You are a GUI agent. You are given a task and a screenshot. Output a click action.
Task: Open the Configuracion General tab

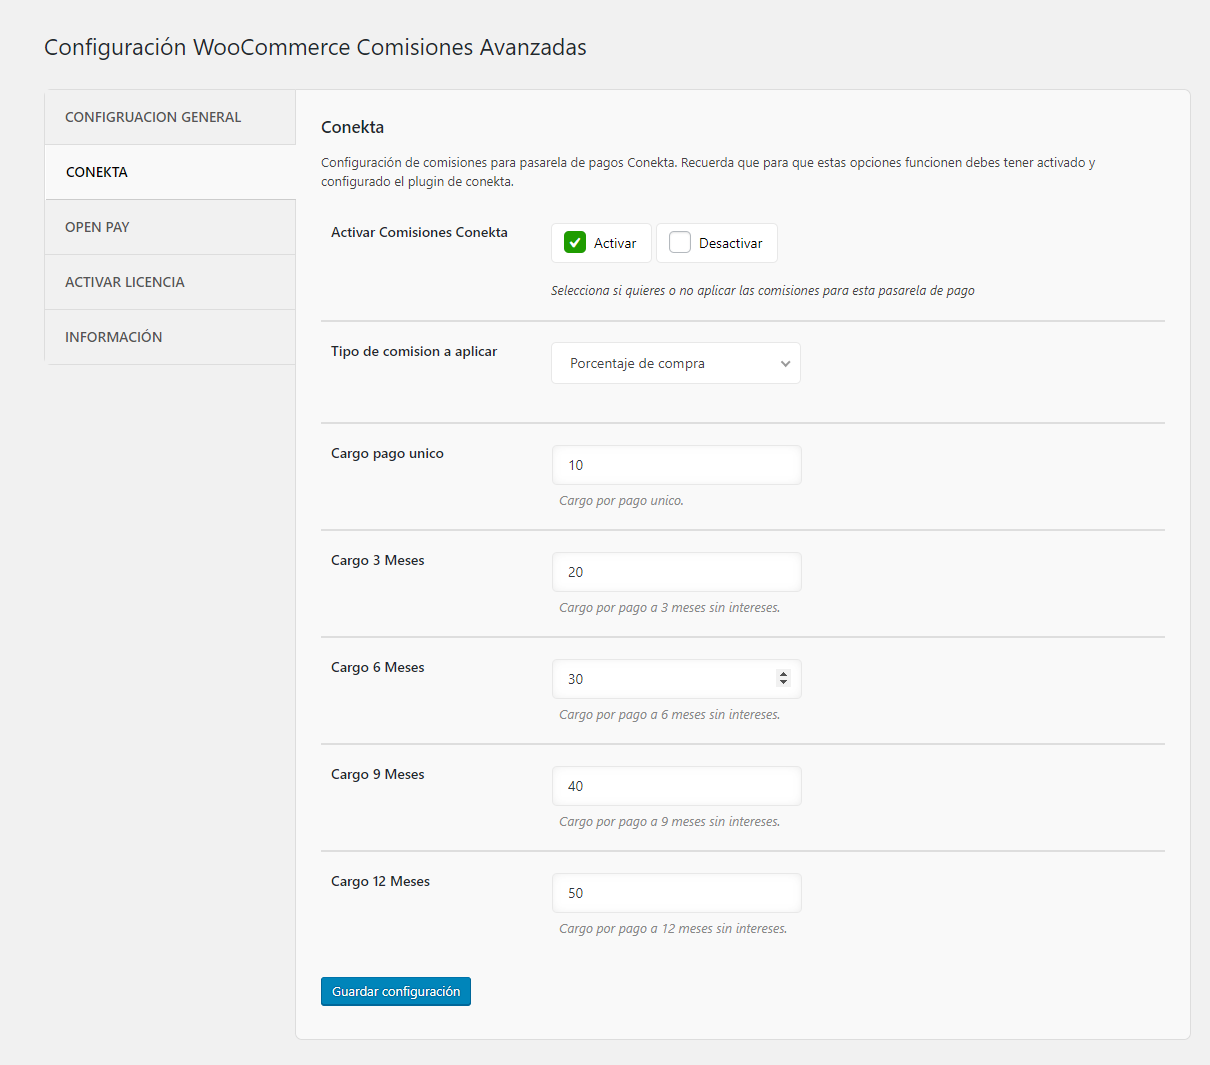(x=153, y=117)
